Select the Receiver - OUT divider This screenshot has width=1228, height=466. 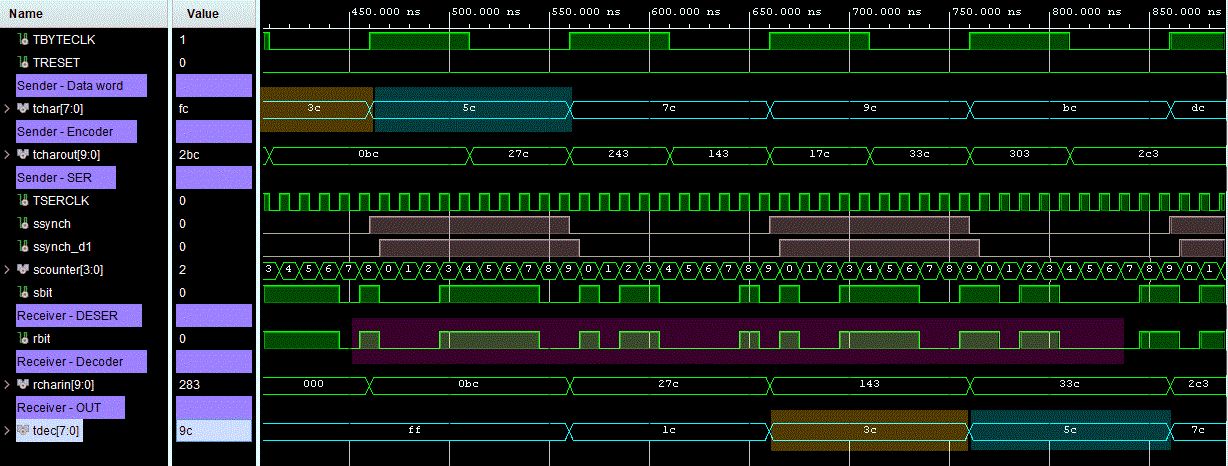(70, 408)
